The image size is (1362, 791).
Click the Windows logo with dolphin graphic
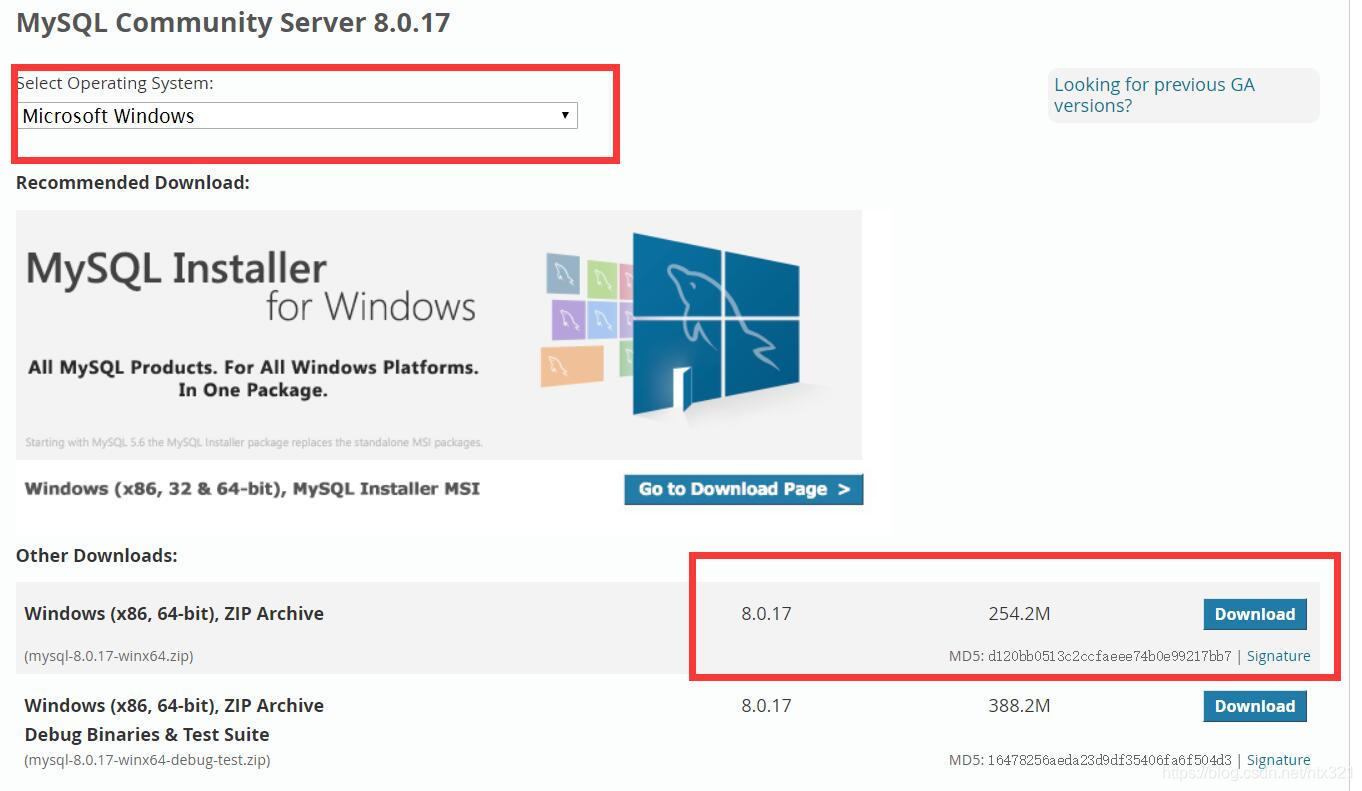coord(716,324)
